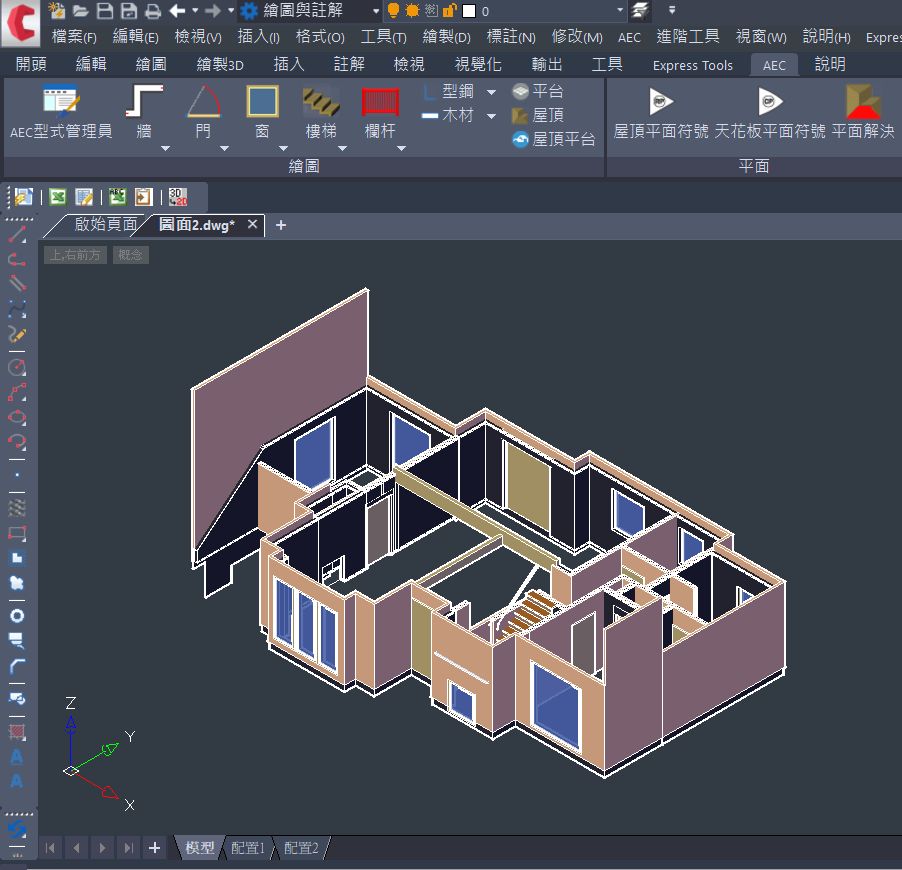Screen dimensions: 902x870
Task: Expand the 木材 dropdown arrow
Action: click(489, 114)
